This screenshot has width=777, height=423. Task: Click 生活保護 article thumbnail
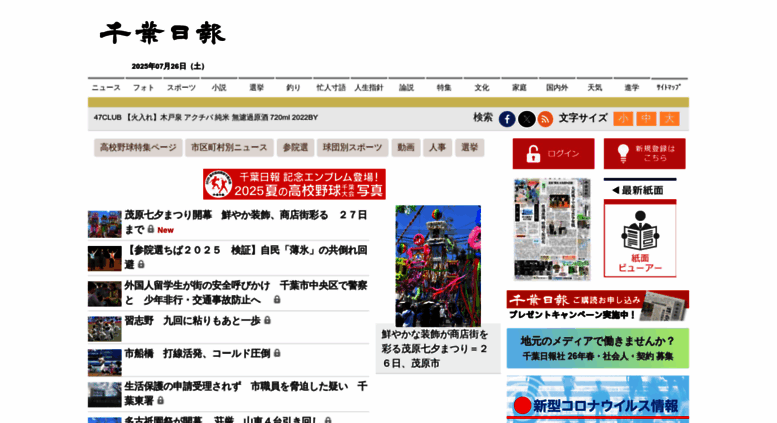click(105, 395)
